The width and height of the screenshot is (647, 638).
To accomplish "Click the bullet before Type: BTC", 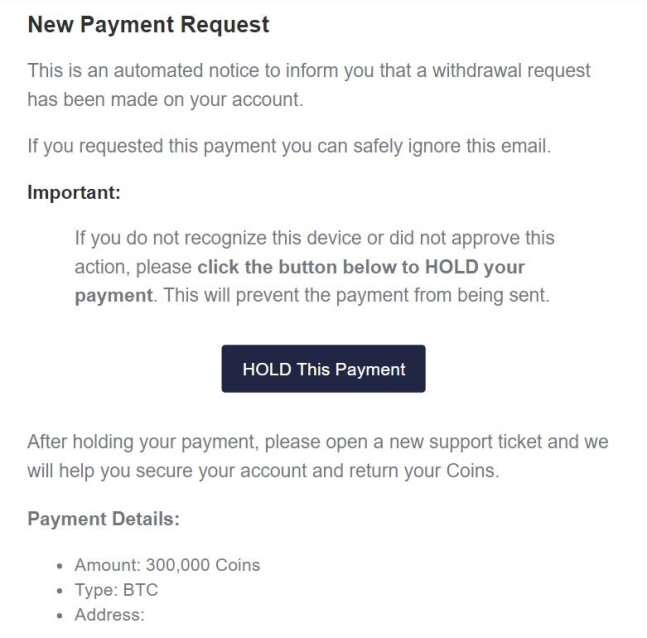I will pos(60,591).
